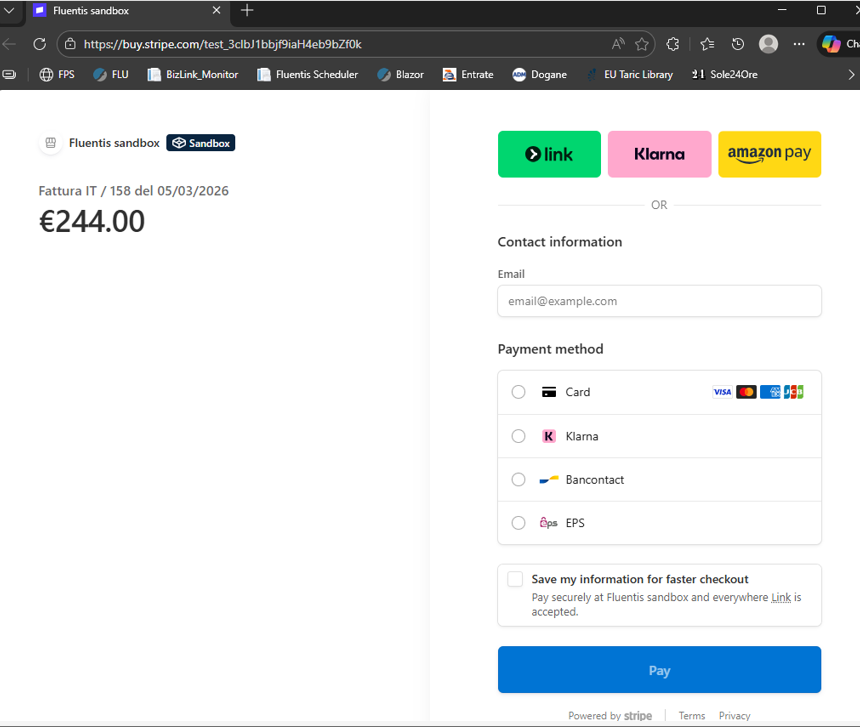Click the browser address bar URL

[223, 44]
